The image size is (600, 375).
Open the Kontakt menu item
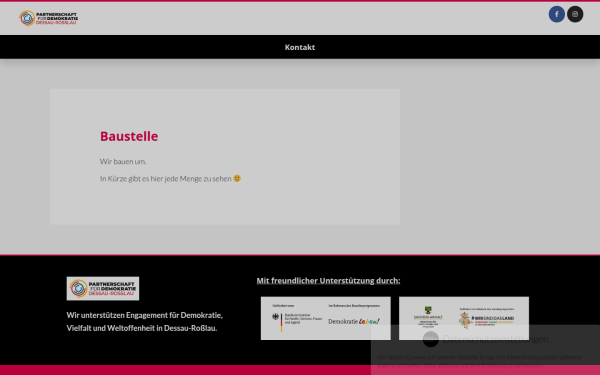click(300, 47)
